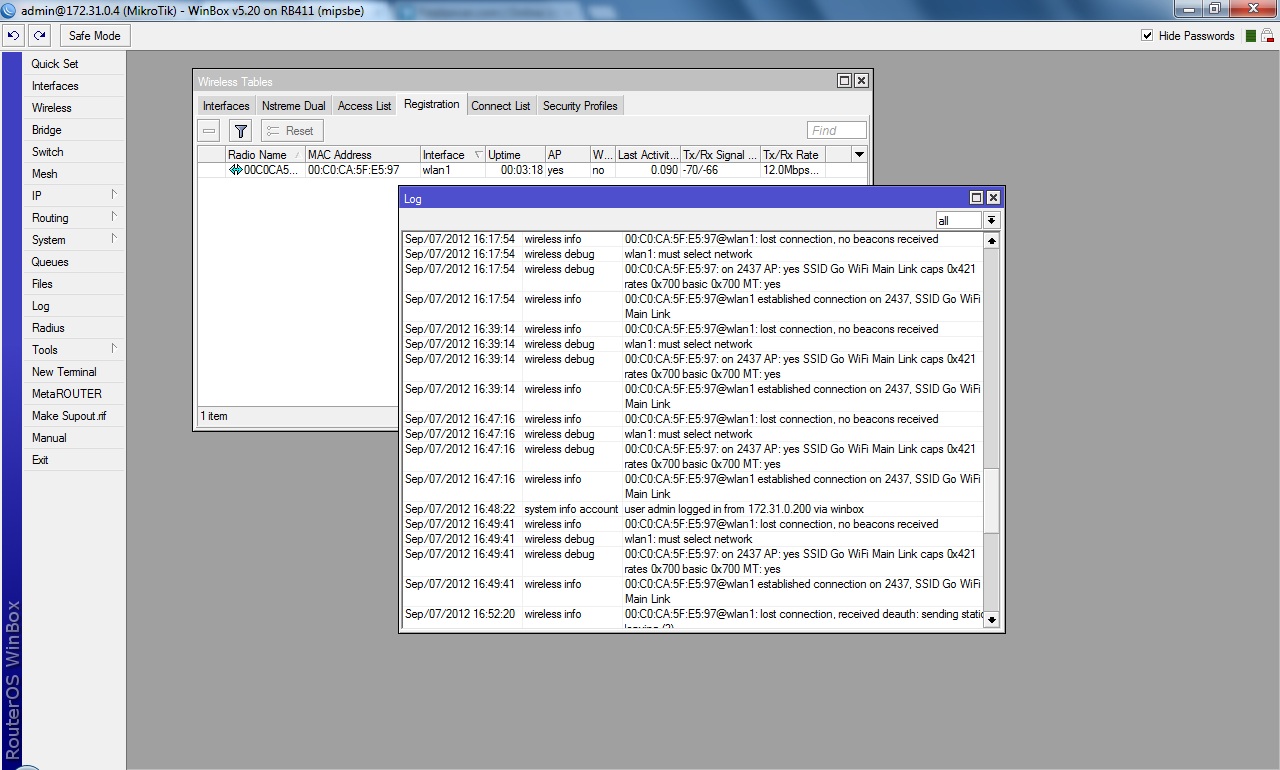The width and height of the screenshot is (1280, 770).
Task: Sort by the Uptime column header
Action: coord(515,155)
